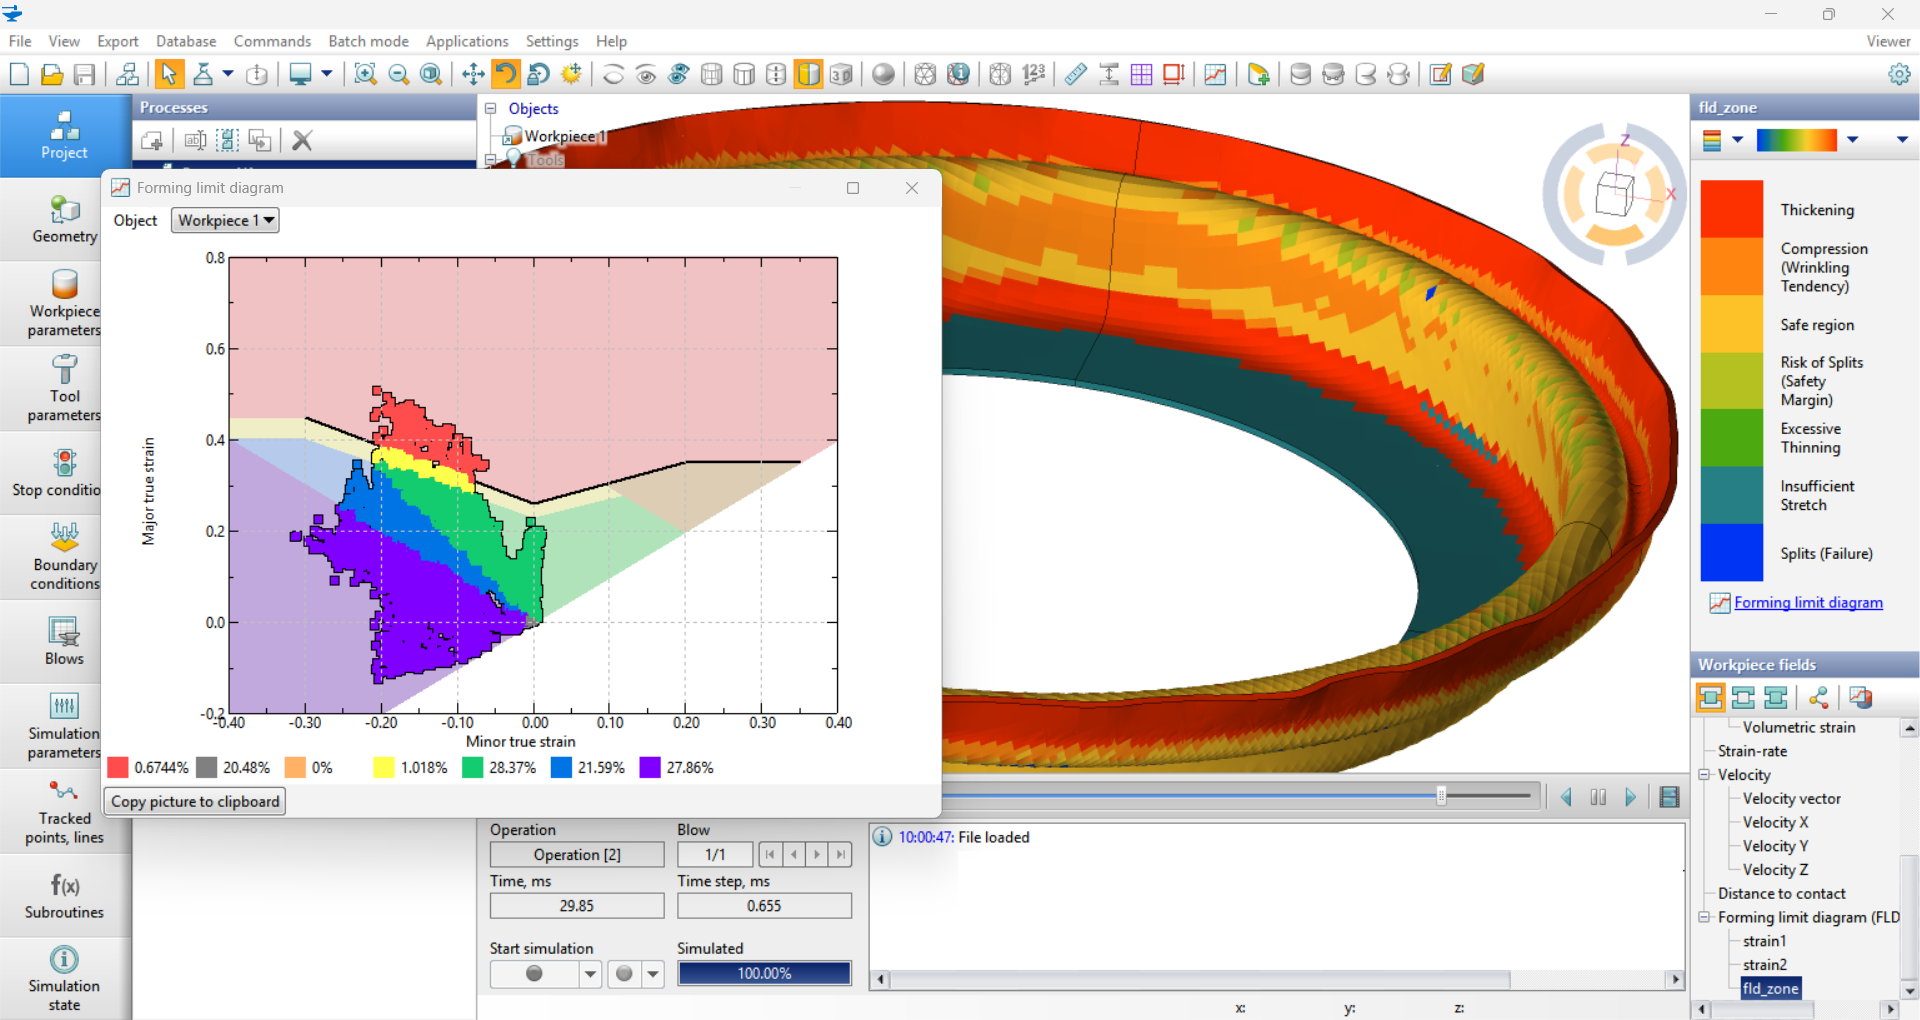
Task: Toggle the highlighted section cut view button
Action: click(808, 74)
